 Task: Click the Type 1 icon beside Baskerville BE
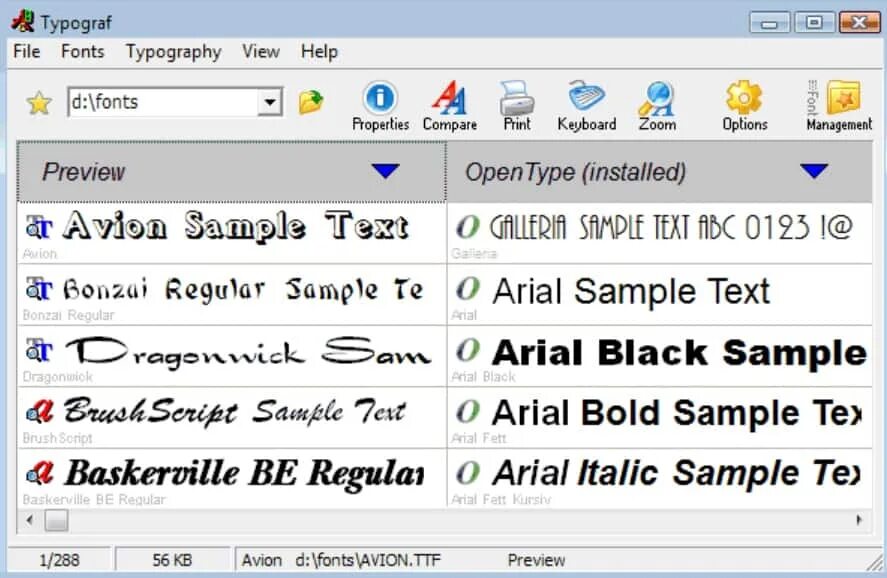click(x=39, y=473)
